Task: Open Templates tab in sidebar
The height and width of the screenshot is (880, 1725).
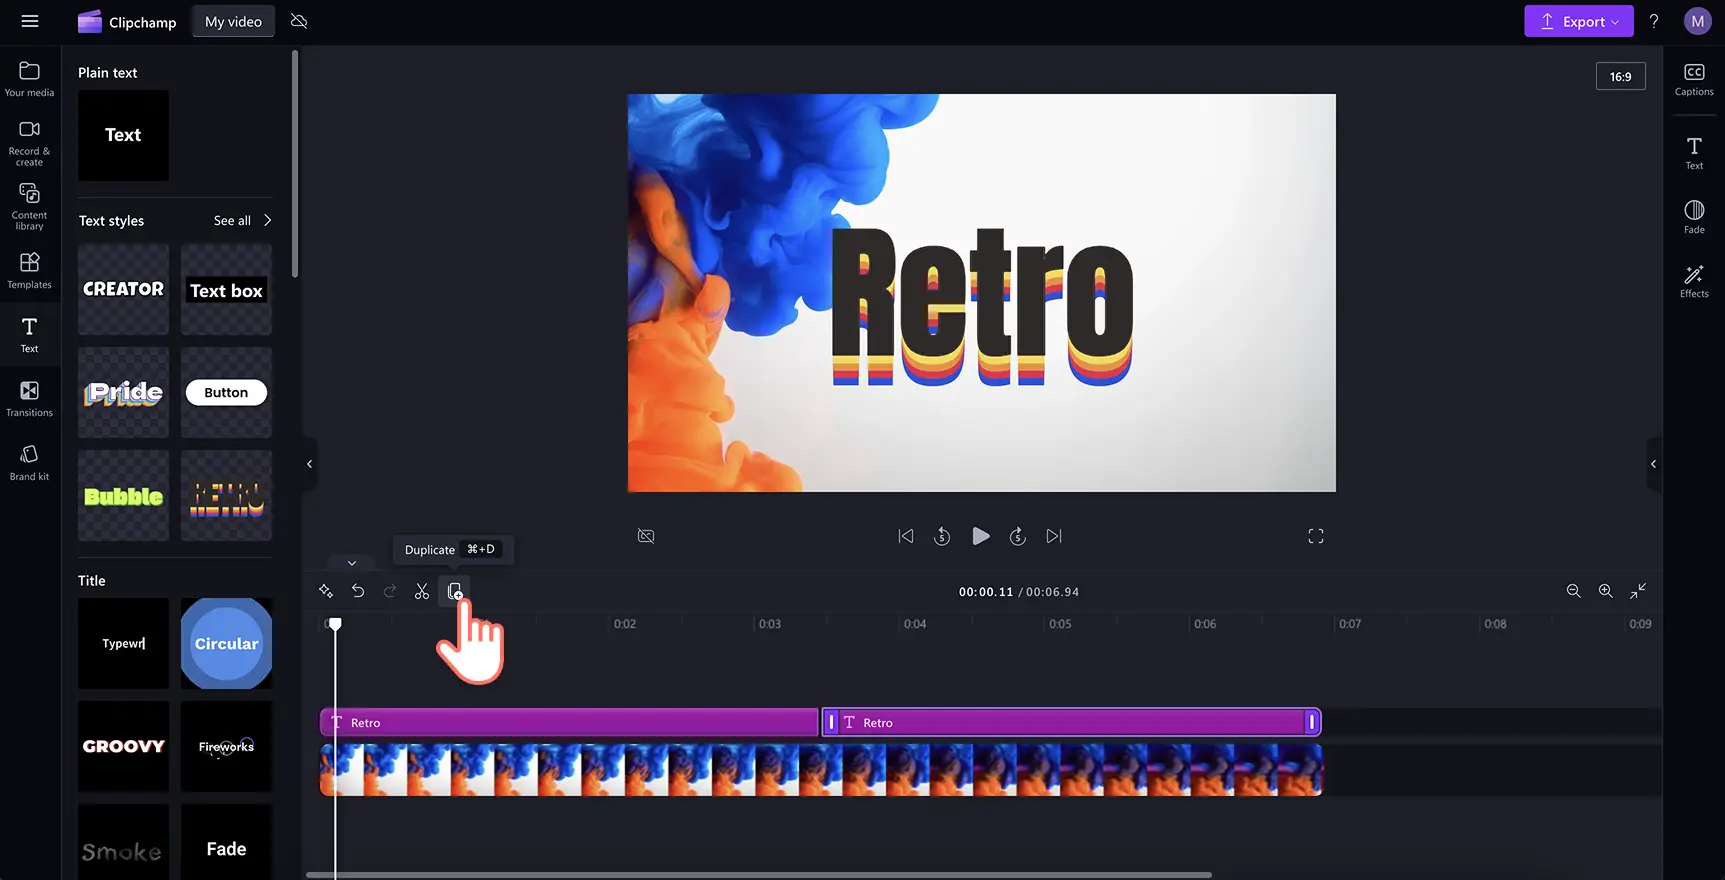Action: coord(30,271)
